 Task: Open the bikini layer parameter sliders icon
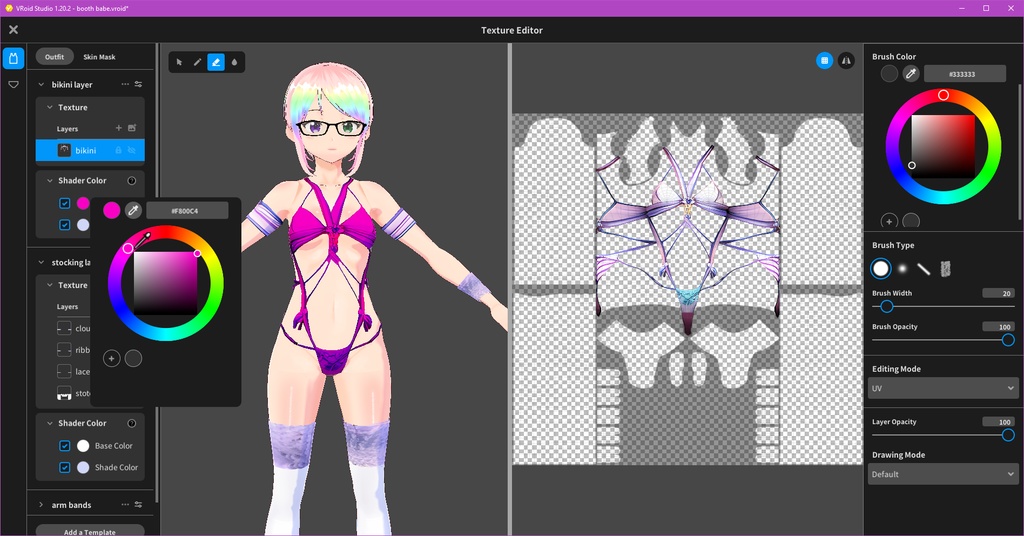coord(138,84)
